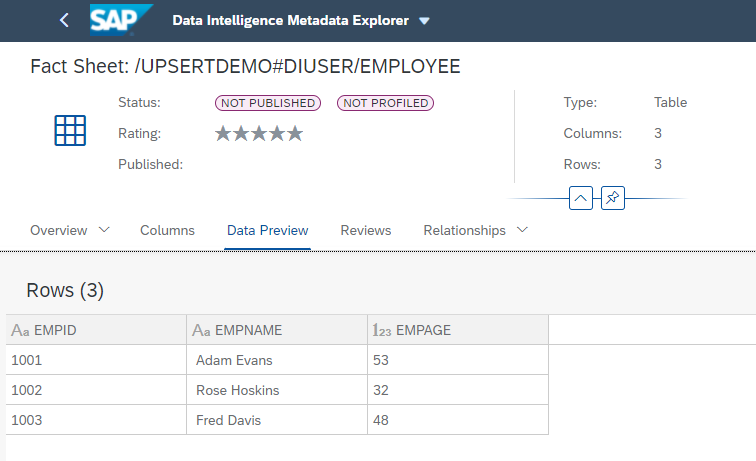Click the back arrow in header
756x461 pixels.
pyautogui.click(x=65, y=20)
